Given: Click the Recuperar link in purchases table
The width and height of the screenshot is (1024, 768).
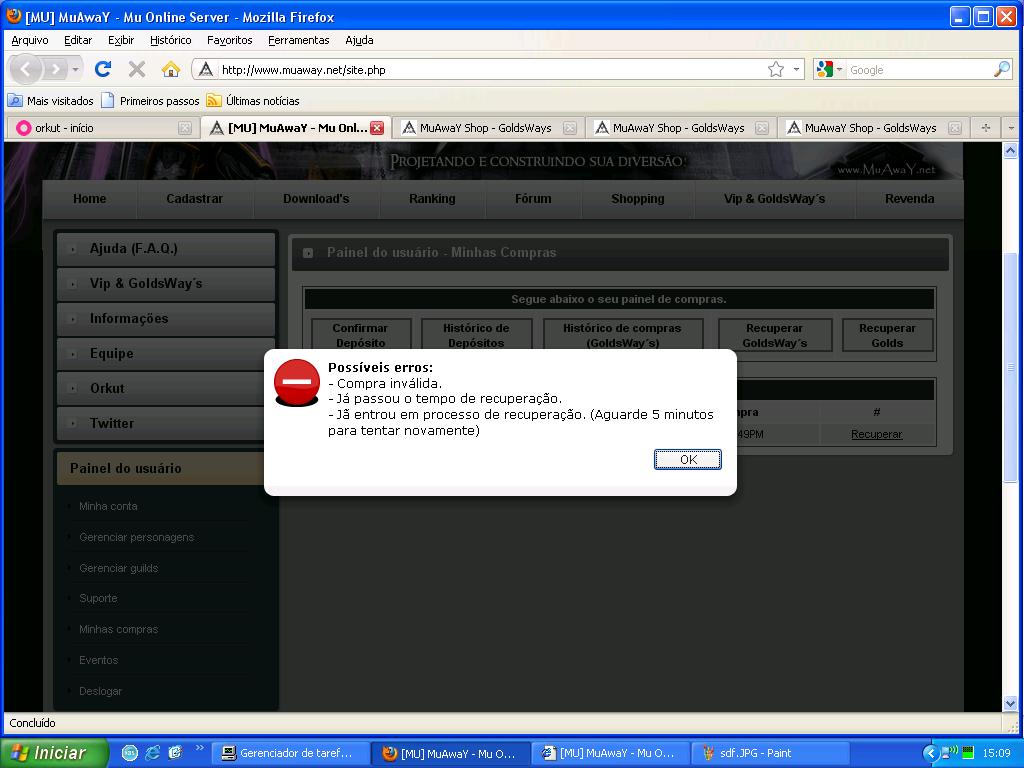Looking at the screenshot, I should (x=876, y=434).
